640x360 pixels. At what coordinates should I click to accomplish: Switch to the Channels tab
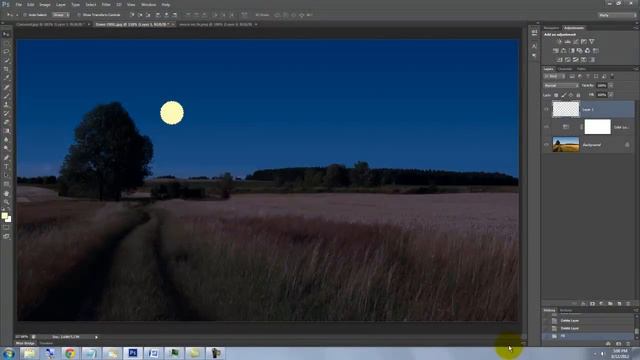[x=565, y=69]
